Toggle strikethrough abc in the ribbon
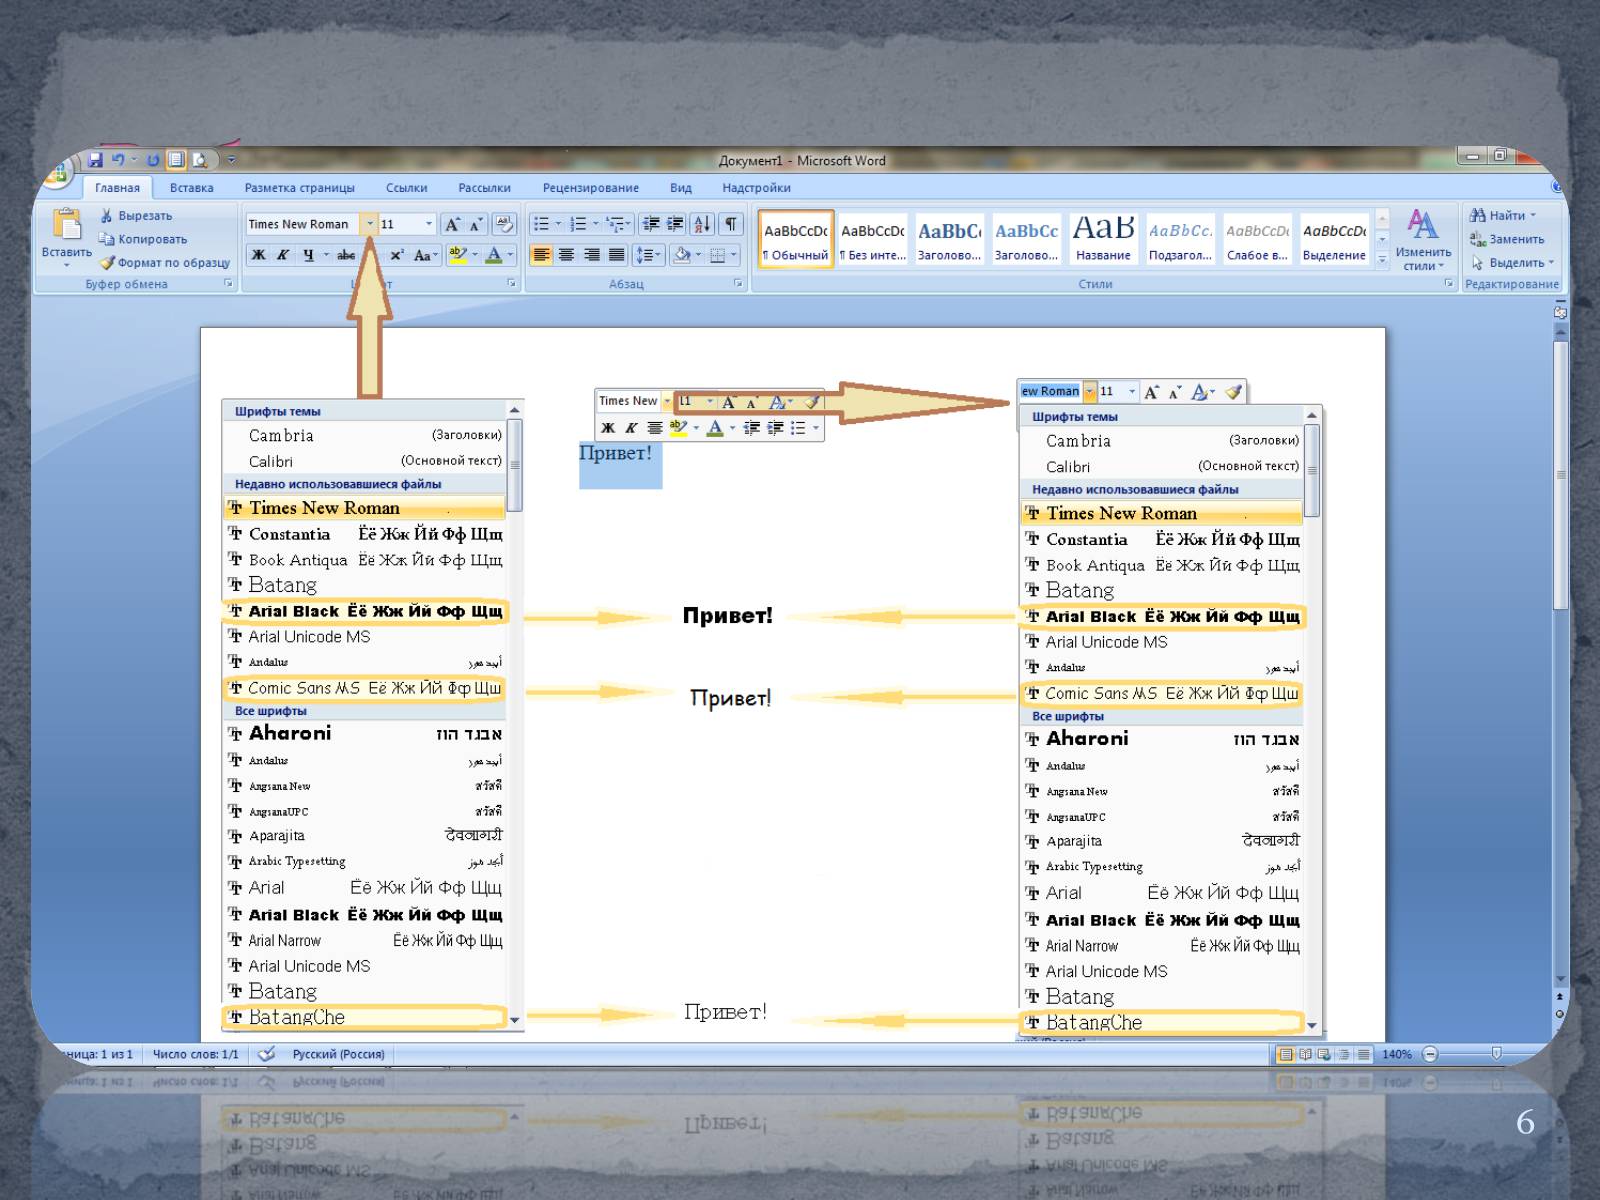1600x1200 pixels. point(346,255)
